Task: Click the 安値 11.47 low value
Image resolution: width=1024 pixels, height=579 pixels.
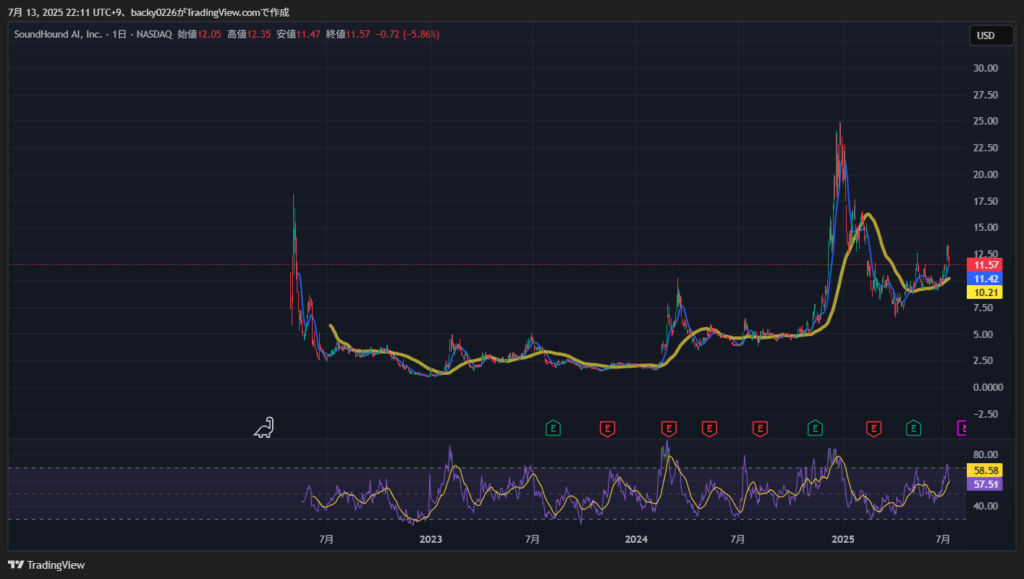Action: tap(298, 34)
